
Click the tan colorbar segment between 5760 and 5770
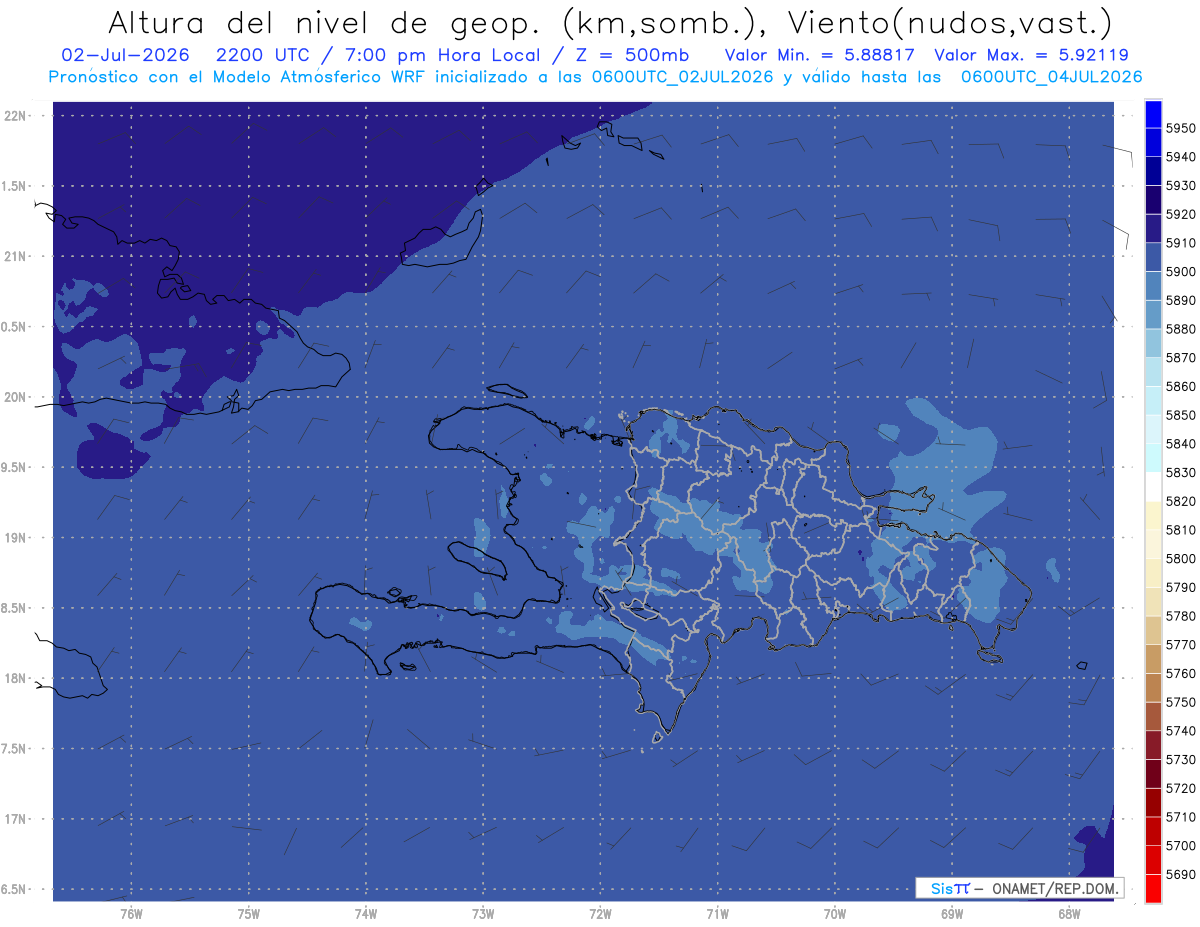1152,659
